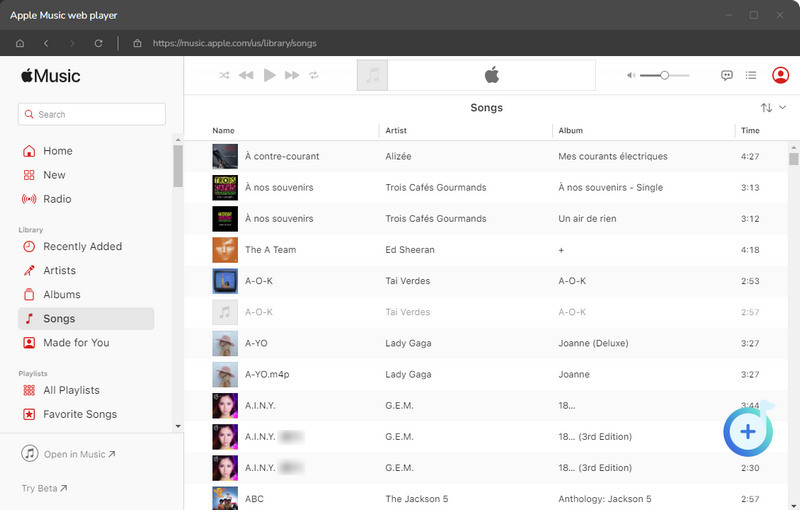Mute with the speaker icon
Image resolution: width=800 pixels, height=510 pixels.
point(631,75)
